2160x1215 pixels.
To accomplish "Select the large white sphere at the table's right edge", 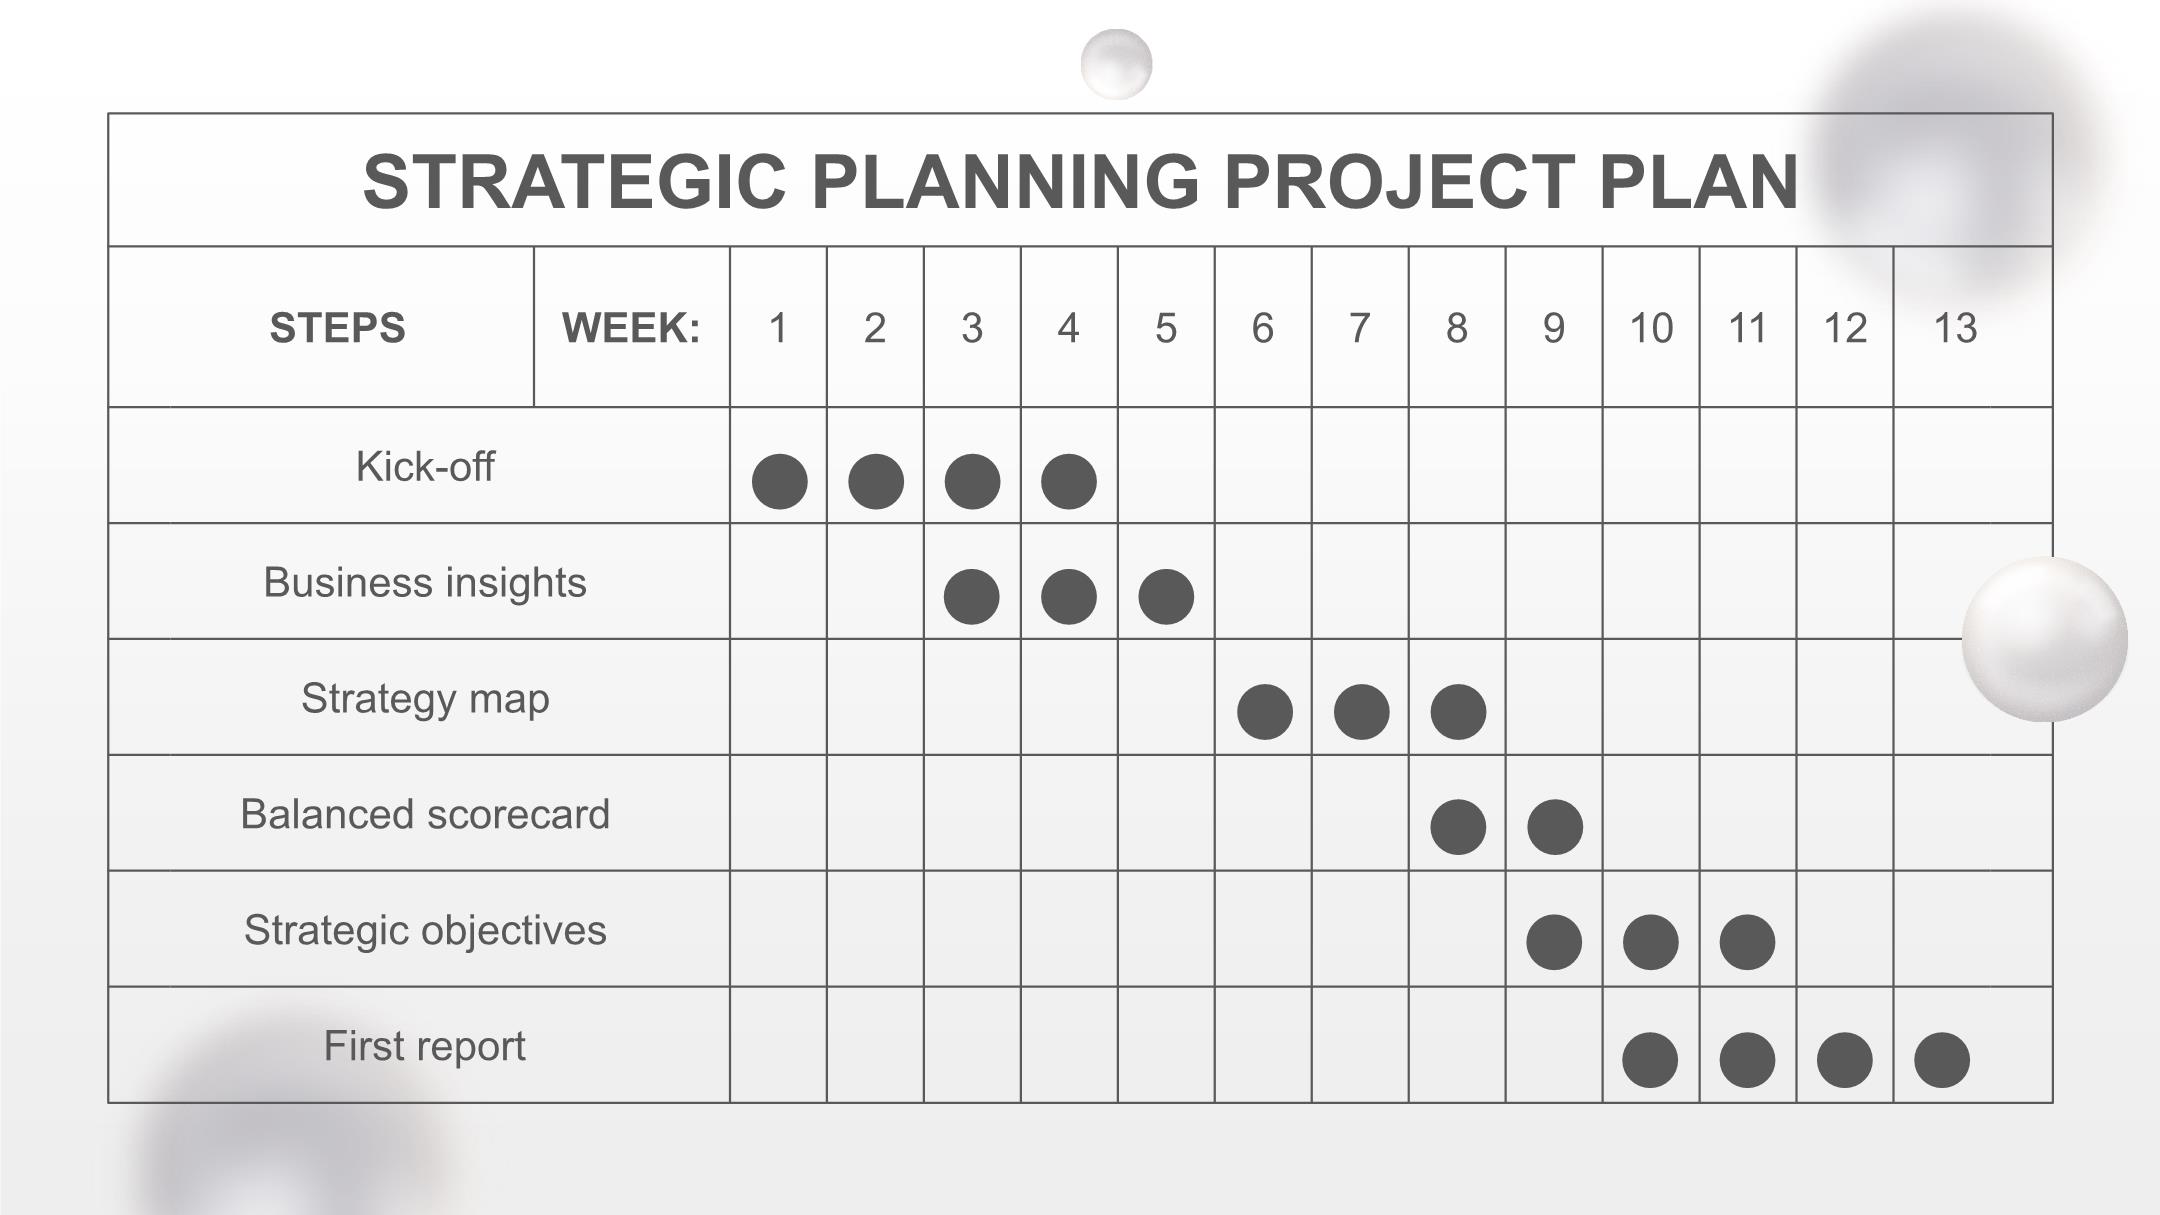I will tap(2044, 639).
